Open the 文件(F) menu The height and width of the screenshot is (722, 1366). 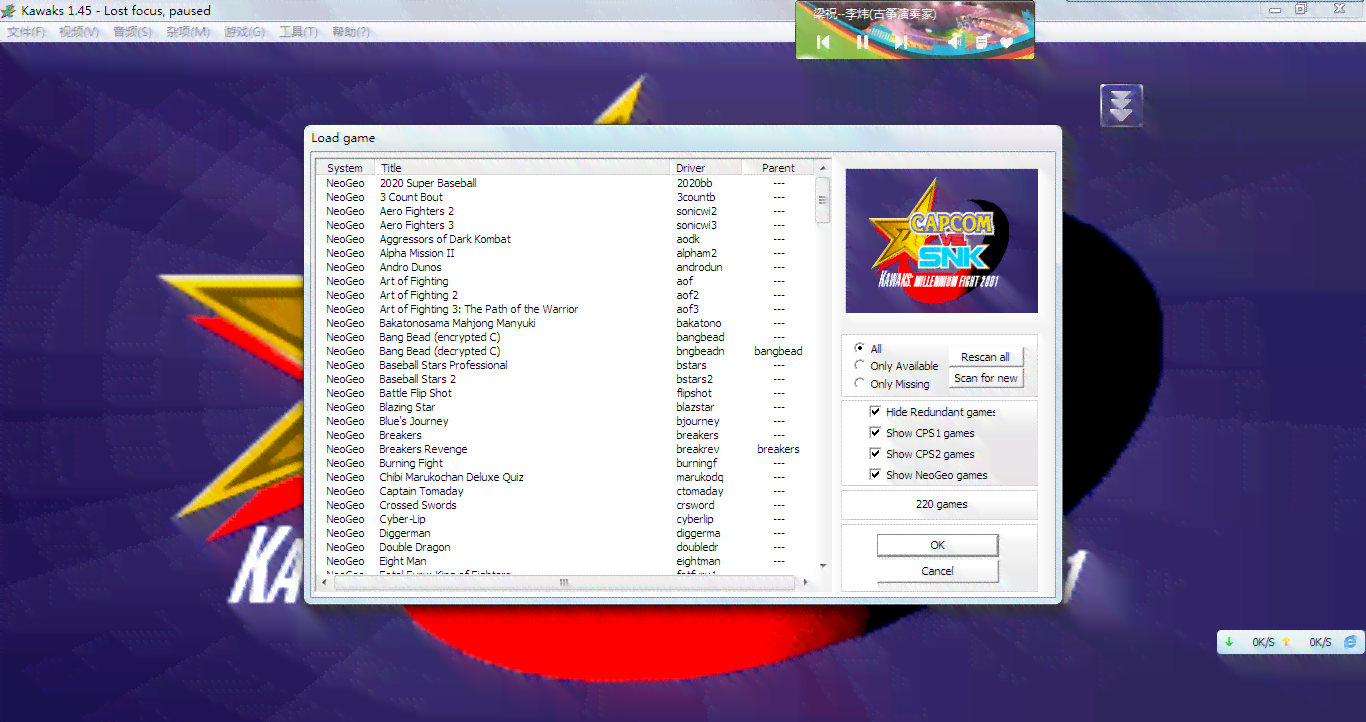point(26,32)
